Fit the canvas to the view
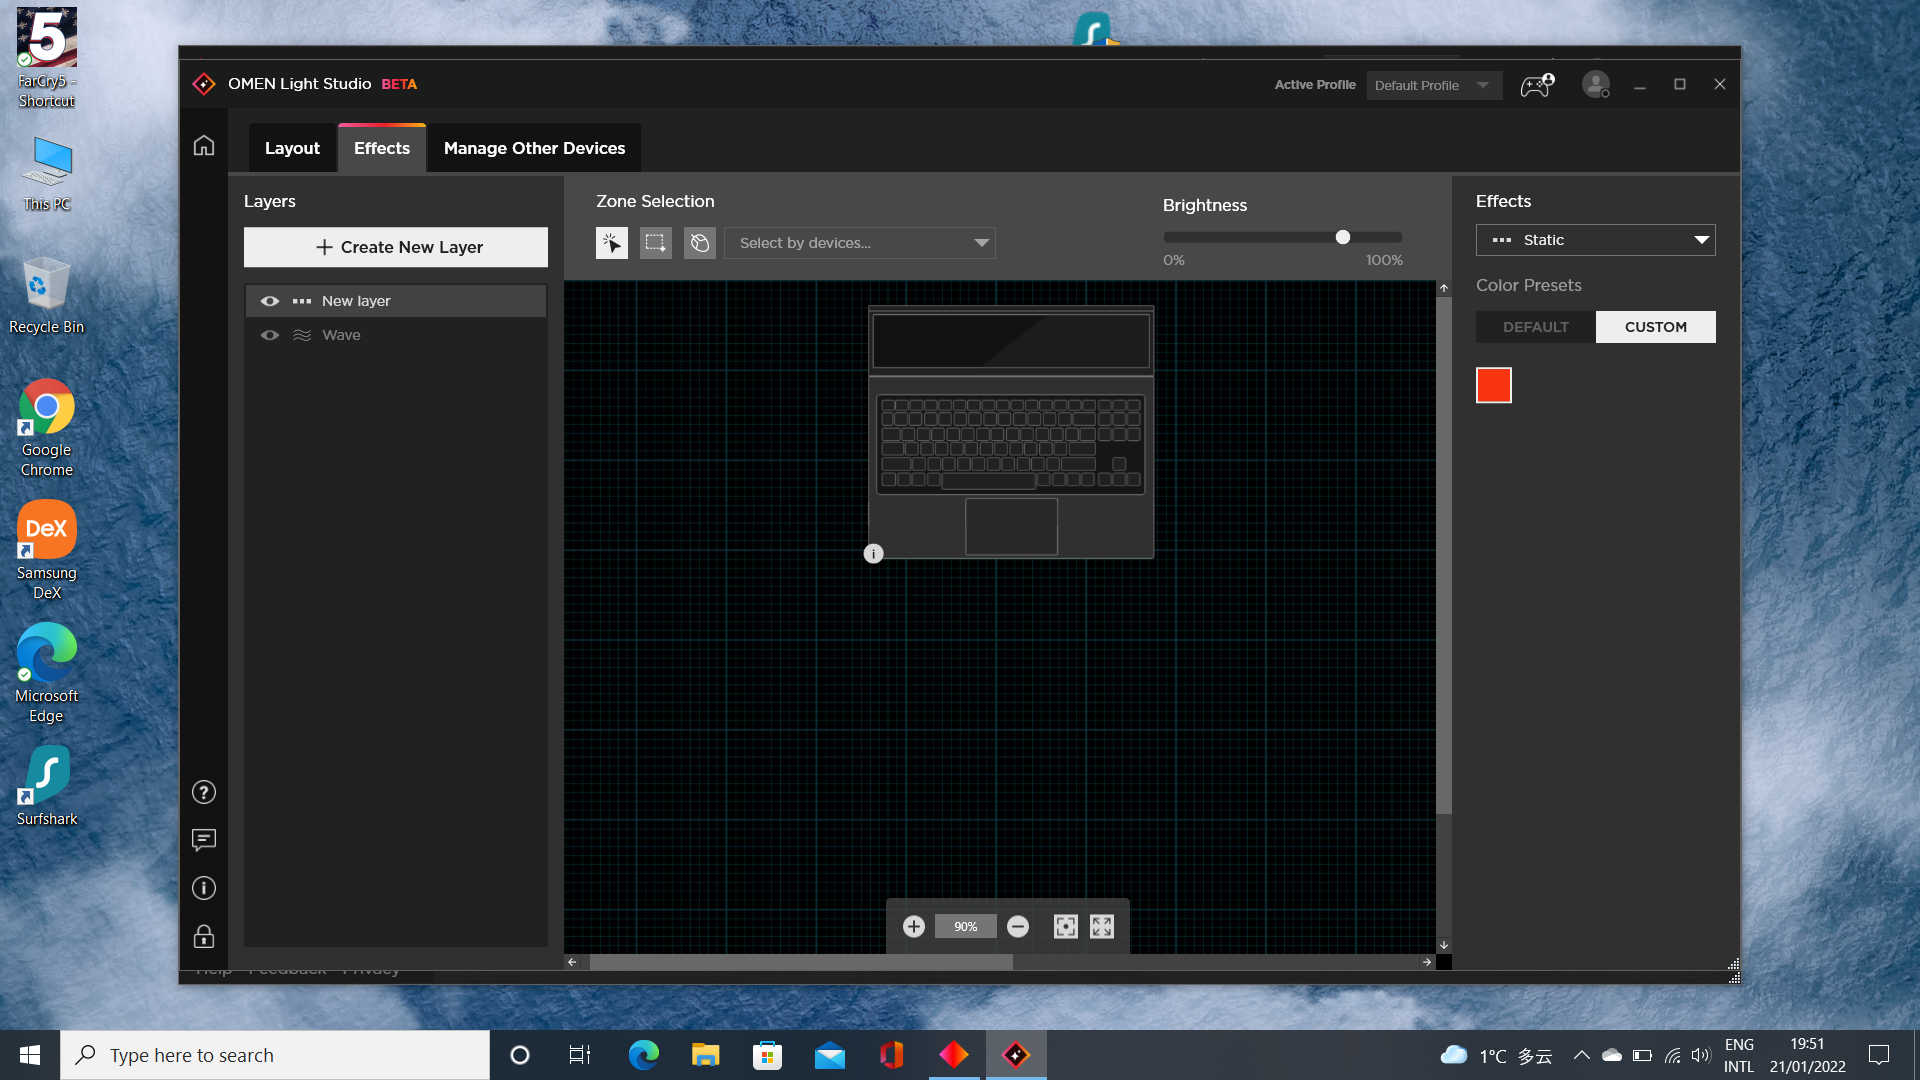The image size is (1920, 1080). pos(1102,926)
